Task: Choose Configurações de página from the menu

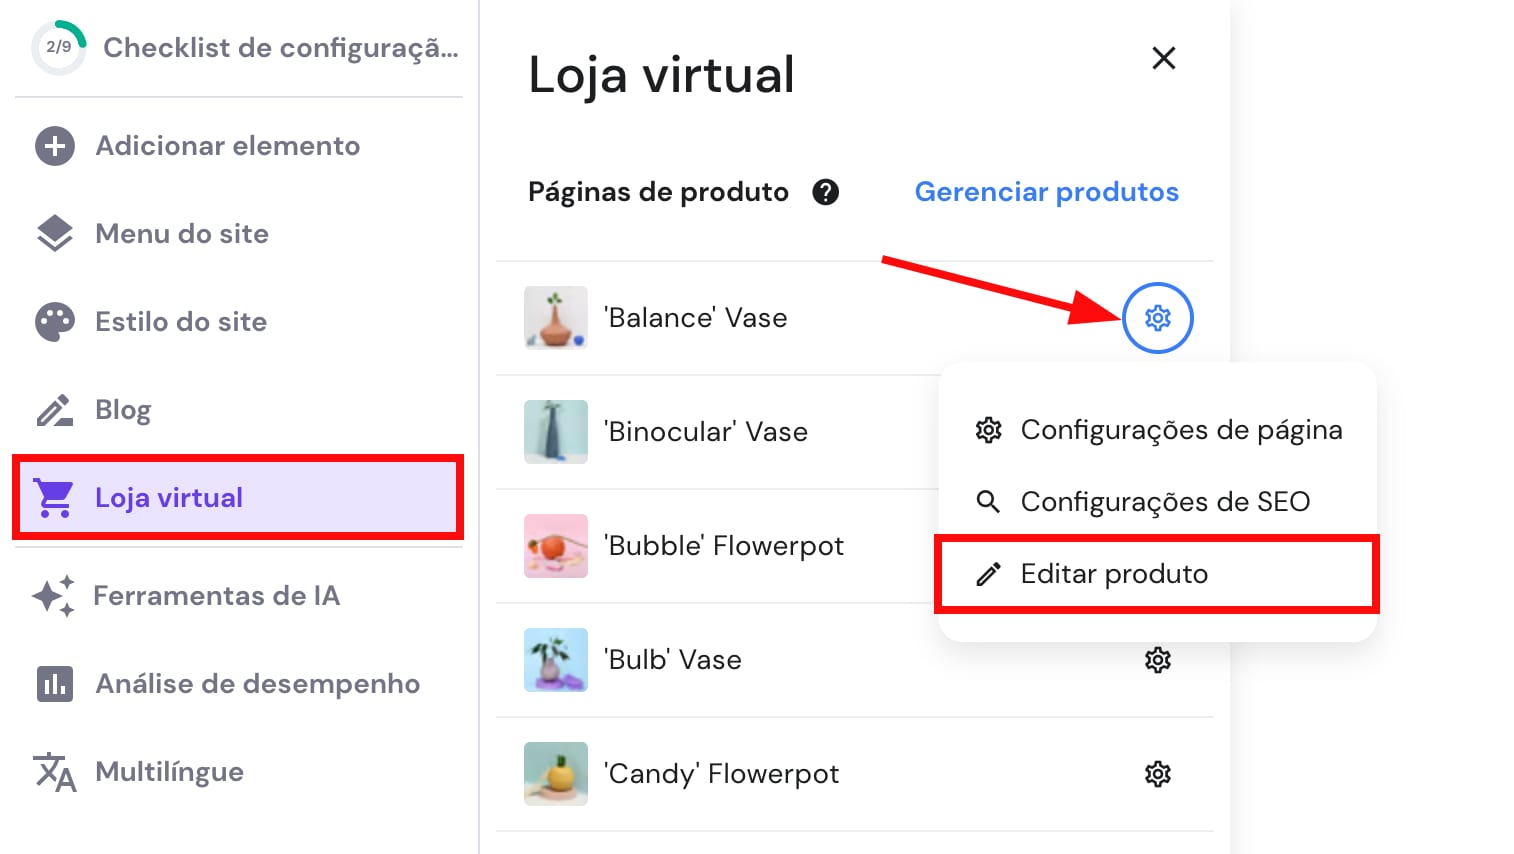Action: pyautogui.click(x=1181, y=430)
